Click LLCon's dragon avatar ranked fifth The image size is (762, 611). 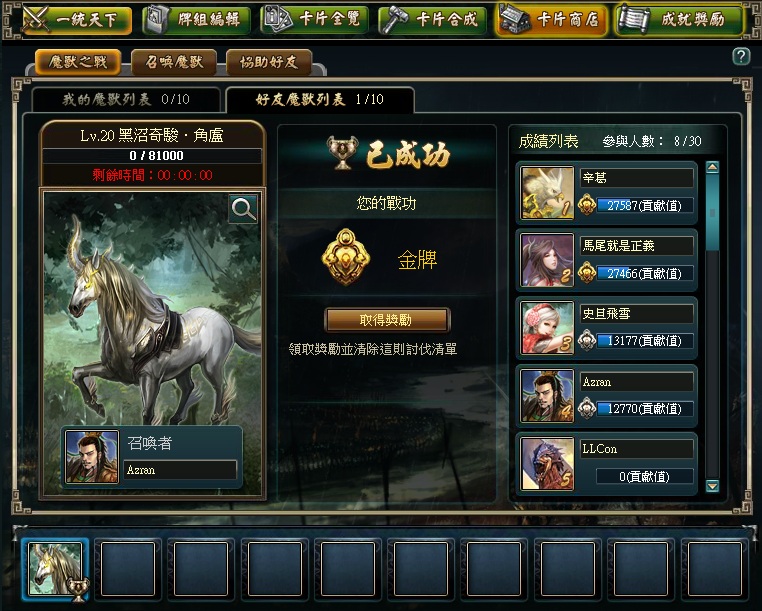point(547,464)
